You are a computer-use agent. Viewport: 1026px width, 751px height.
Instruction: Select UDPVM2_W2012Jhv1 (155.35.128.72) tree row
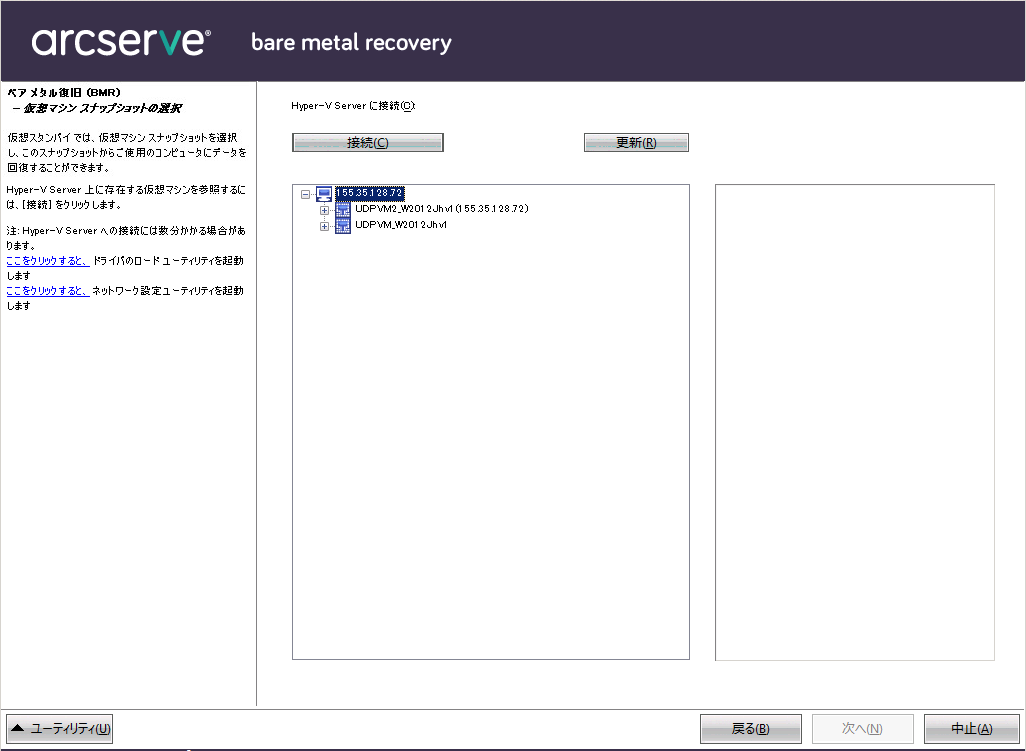[442, 209]
